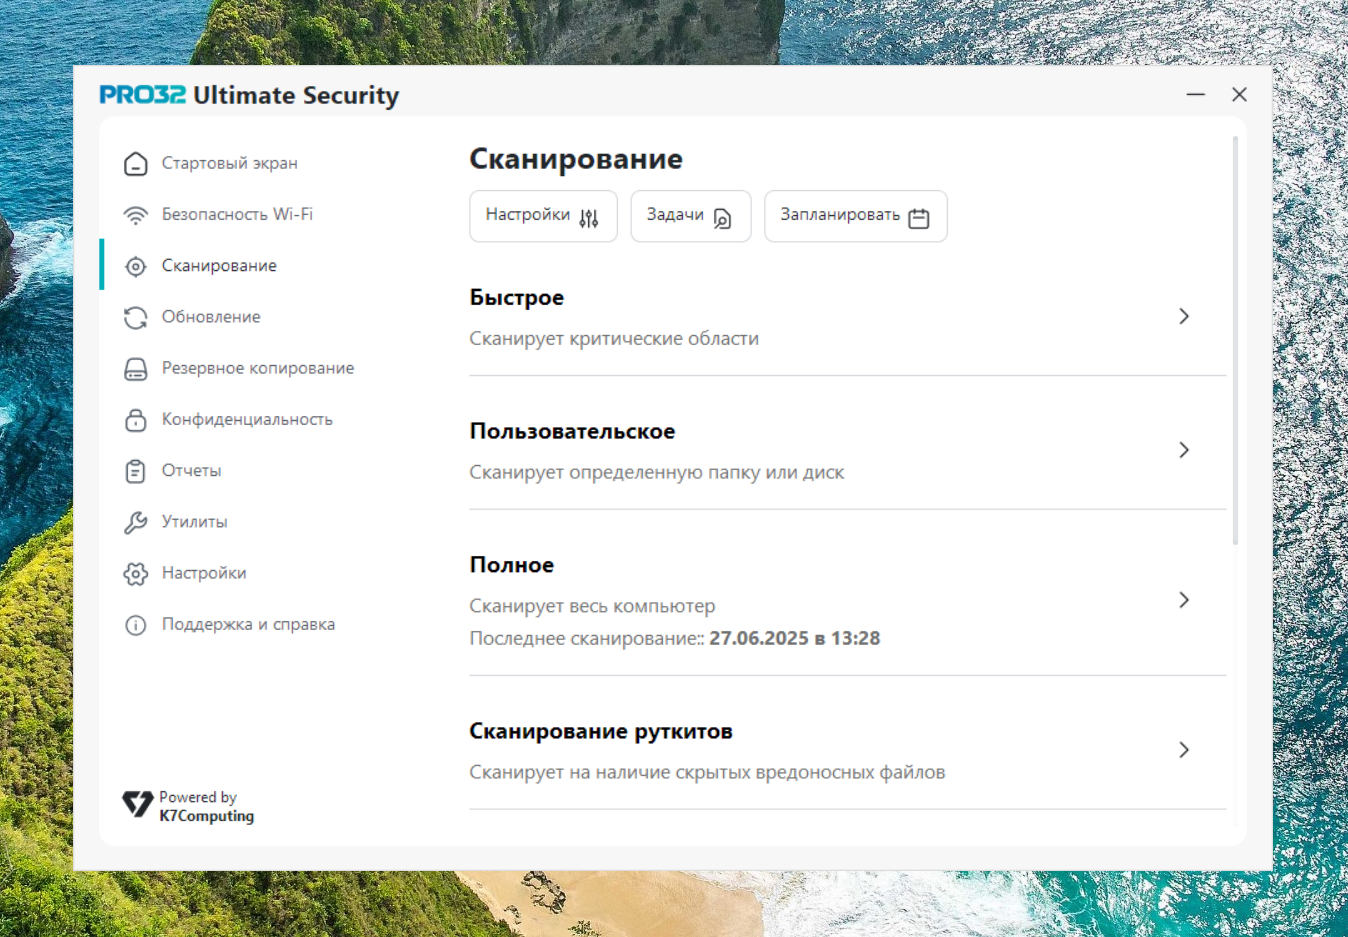Image resolution: width=1348 pixels, height=937 pixels.
Task: Click the info icon beside Поддержка и справка
Action: [136, 625]
